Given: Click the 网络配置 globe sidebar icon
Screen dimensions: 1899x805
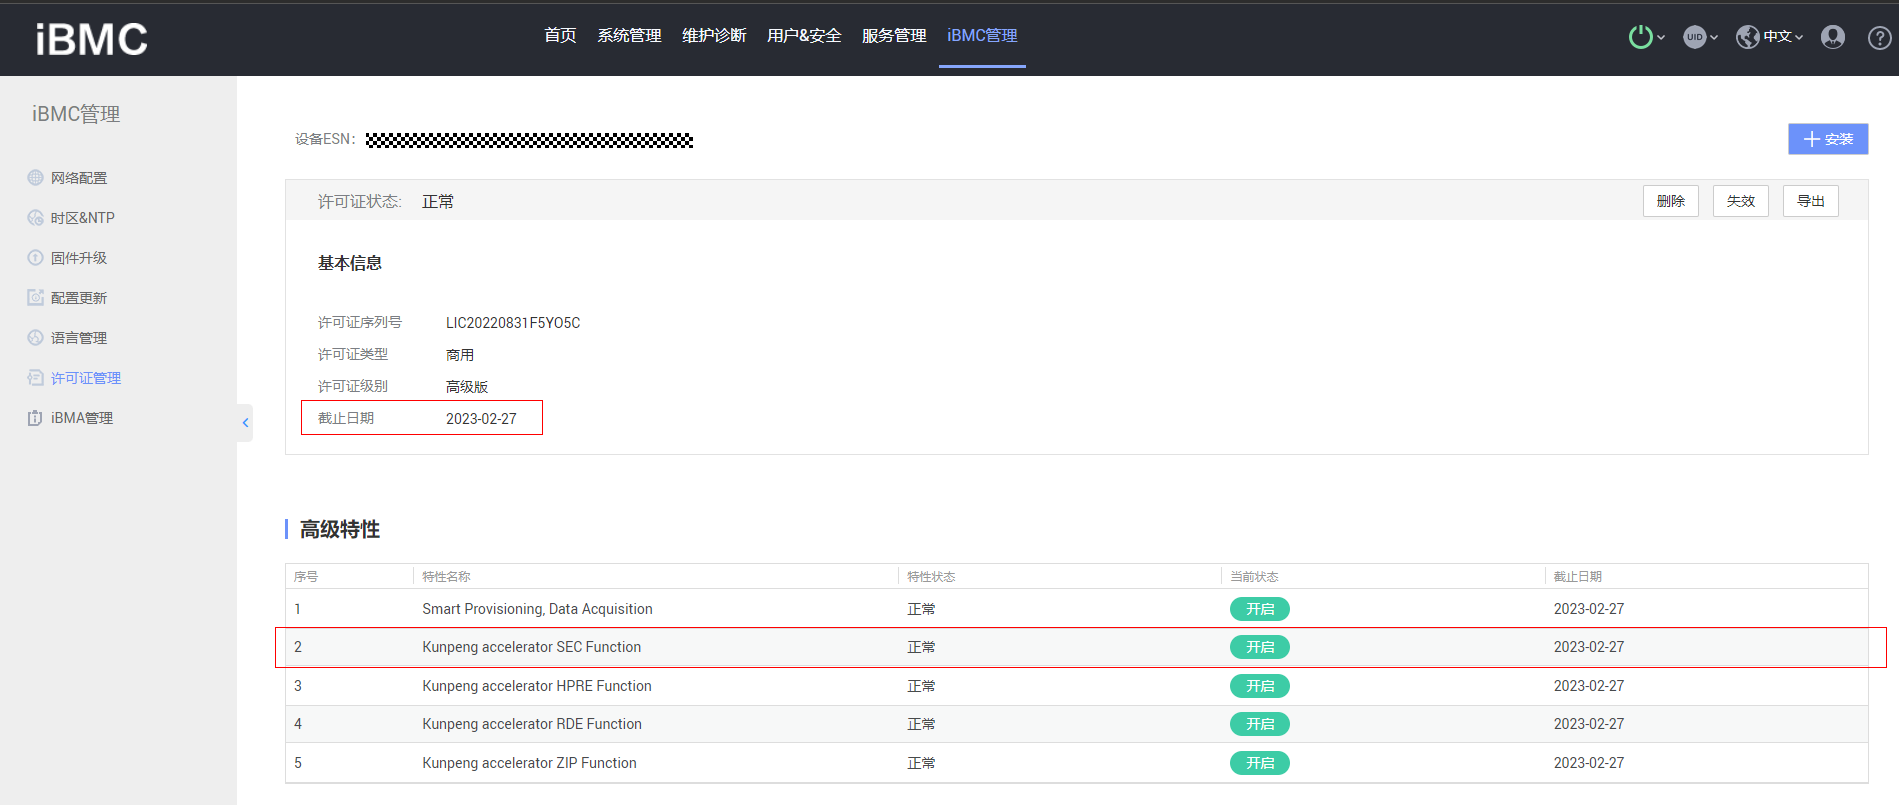Looking at the screenshot, I should (x=35, y=177).
